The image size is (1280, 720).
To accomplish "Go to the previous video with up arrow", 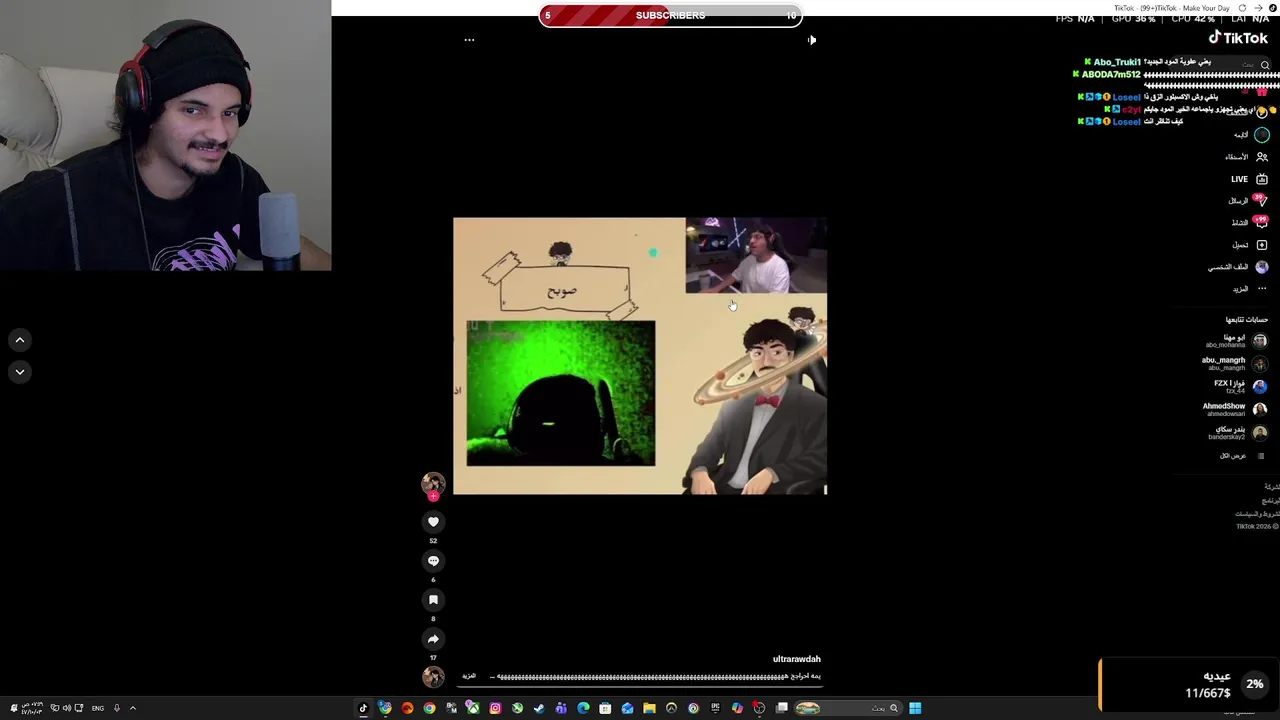I will coord(19,340).
